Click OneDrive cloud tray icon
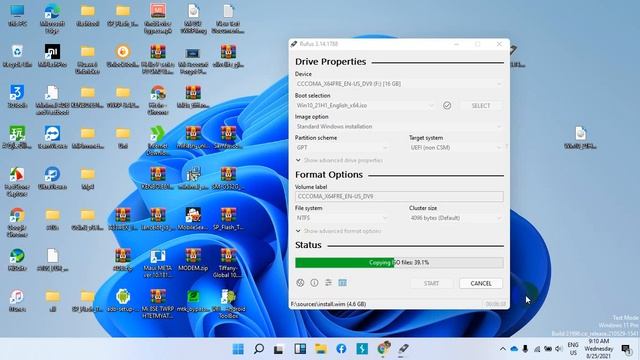 coord(514,349)
